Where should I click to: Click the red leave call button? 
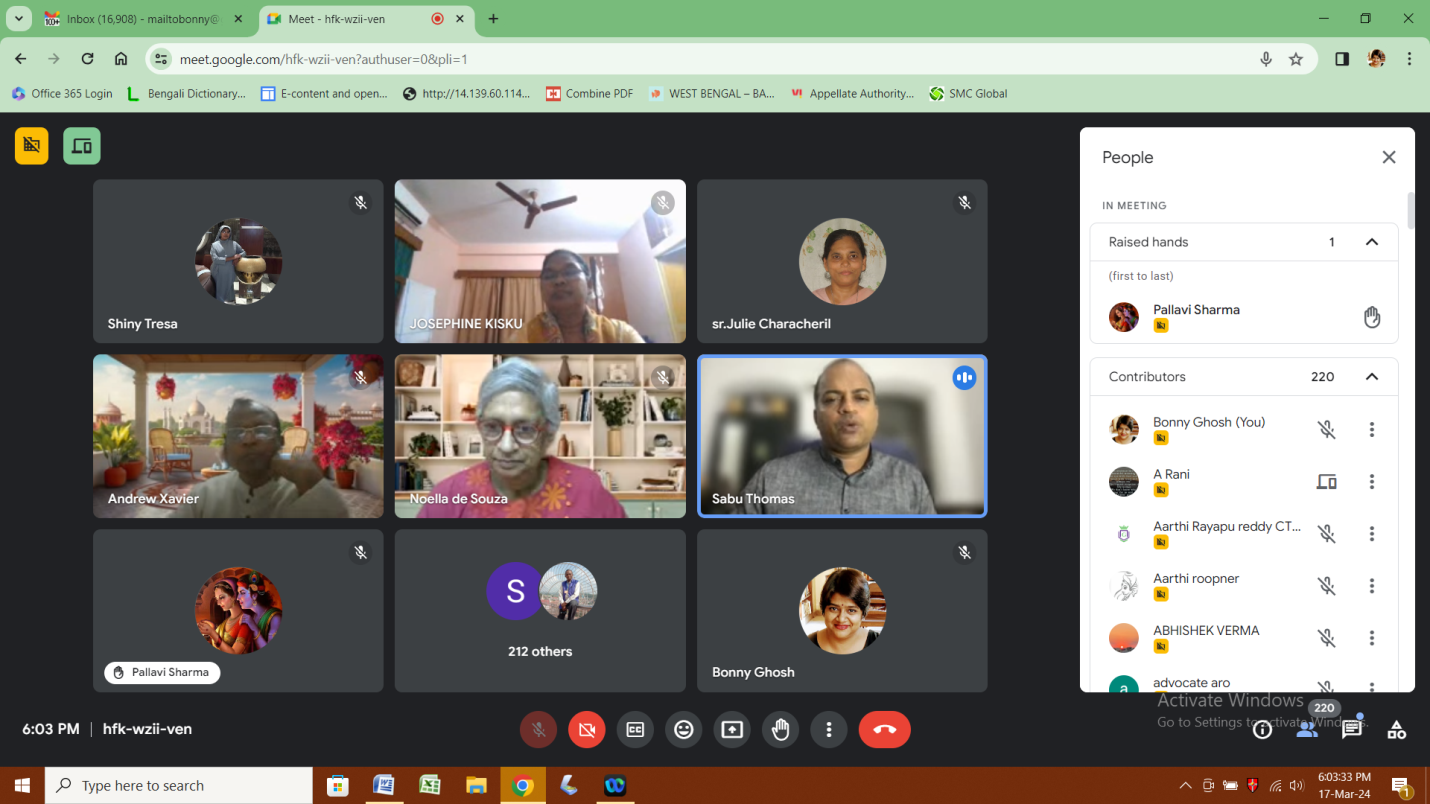(884, 730)
